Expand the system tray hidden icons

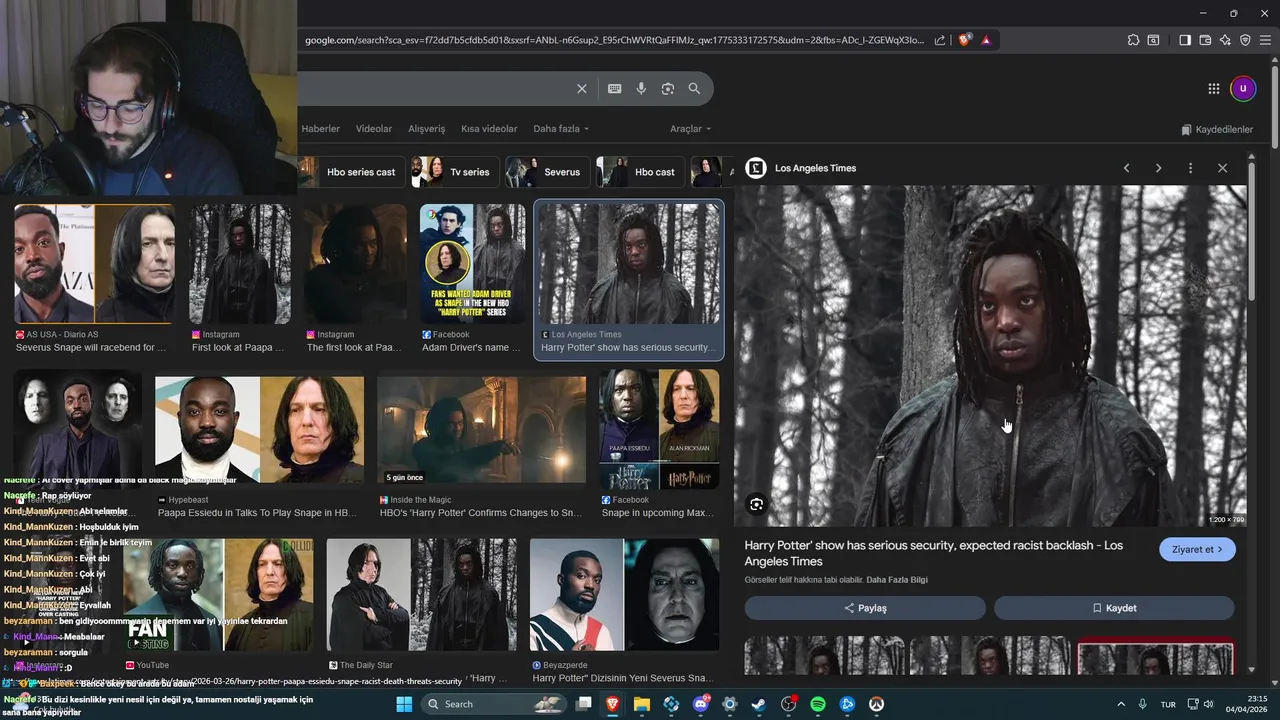tap(1120, 704)
